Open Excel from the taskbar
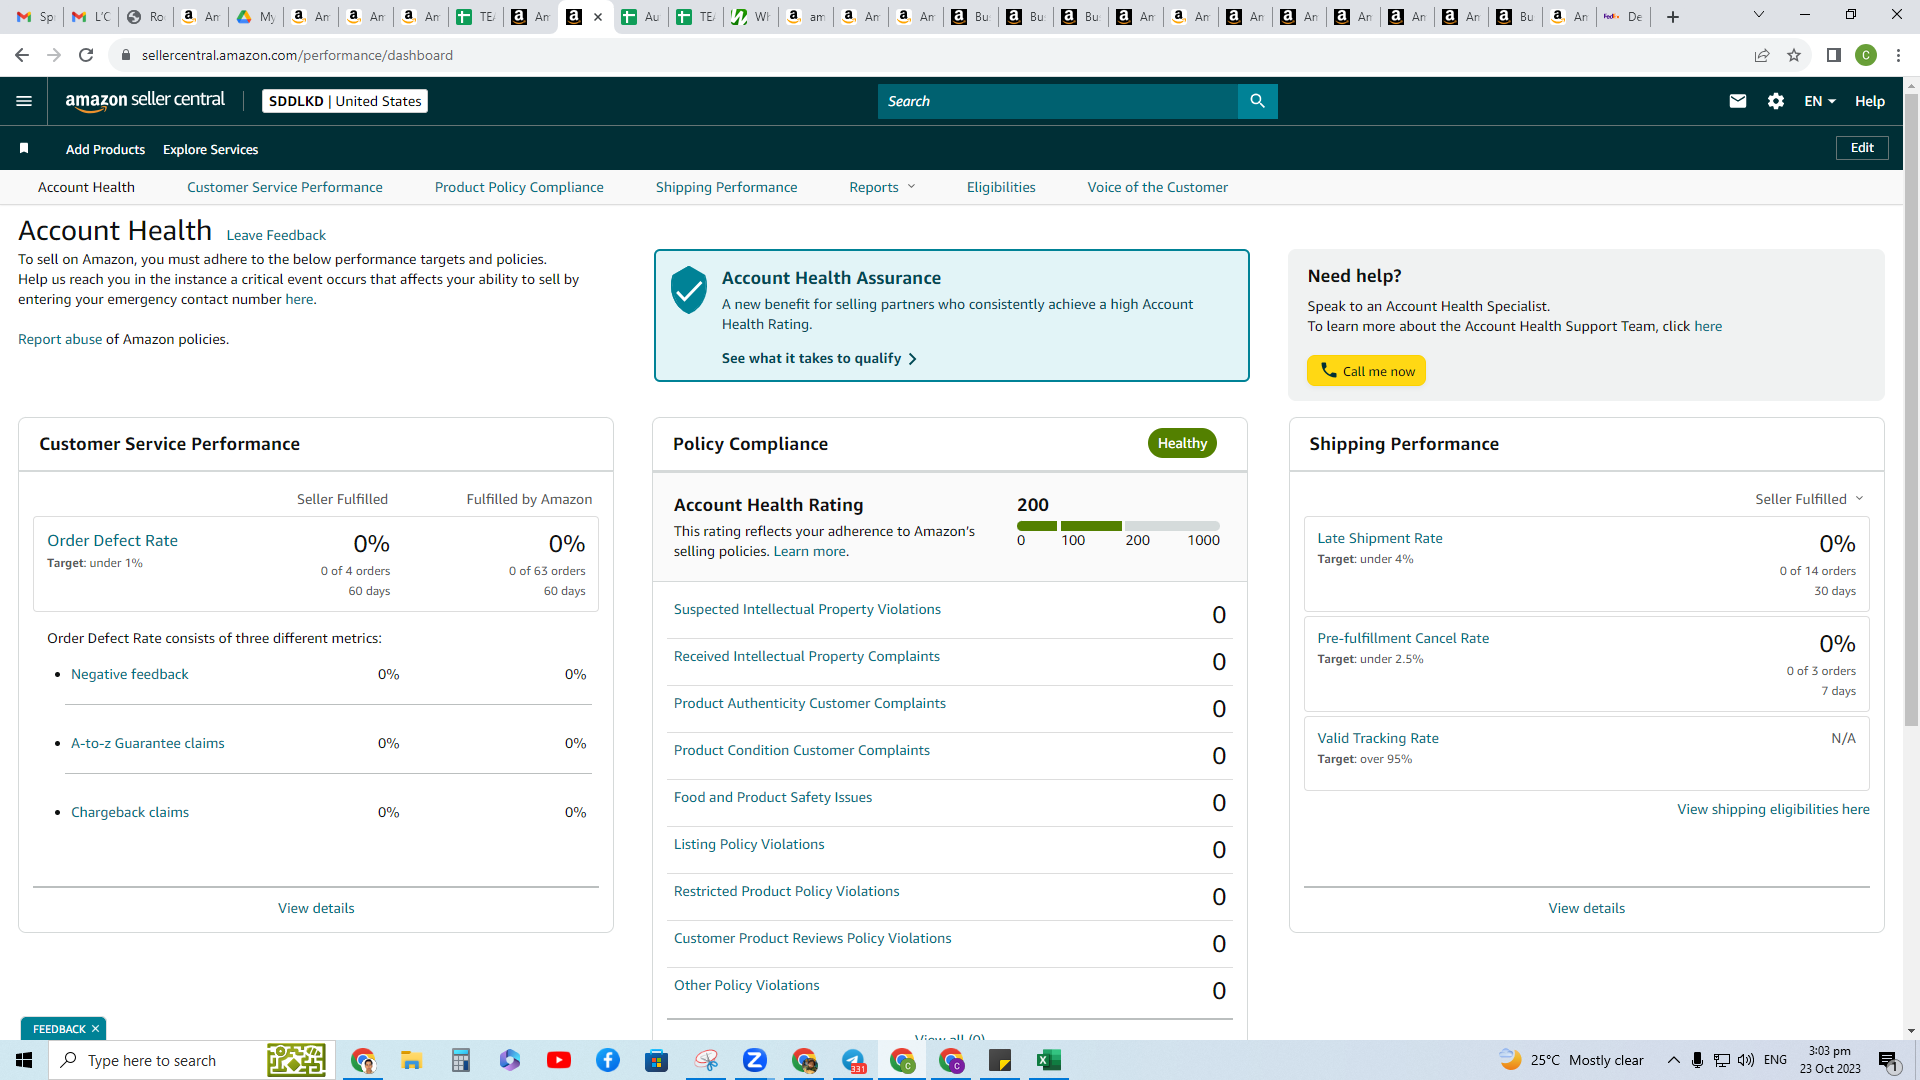The width and height of the screenshot is (1920, 1080). pos(1049,1060)
